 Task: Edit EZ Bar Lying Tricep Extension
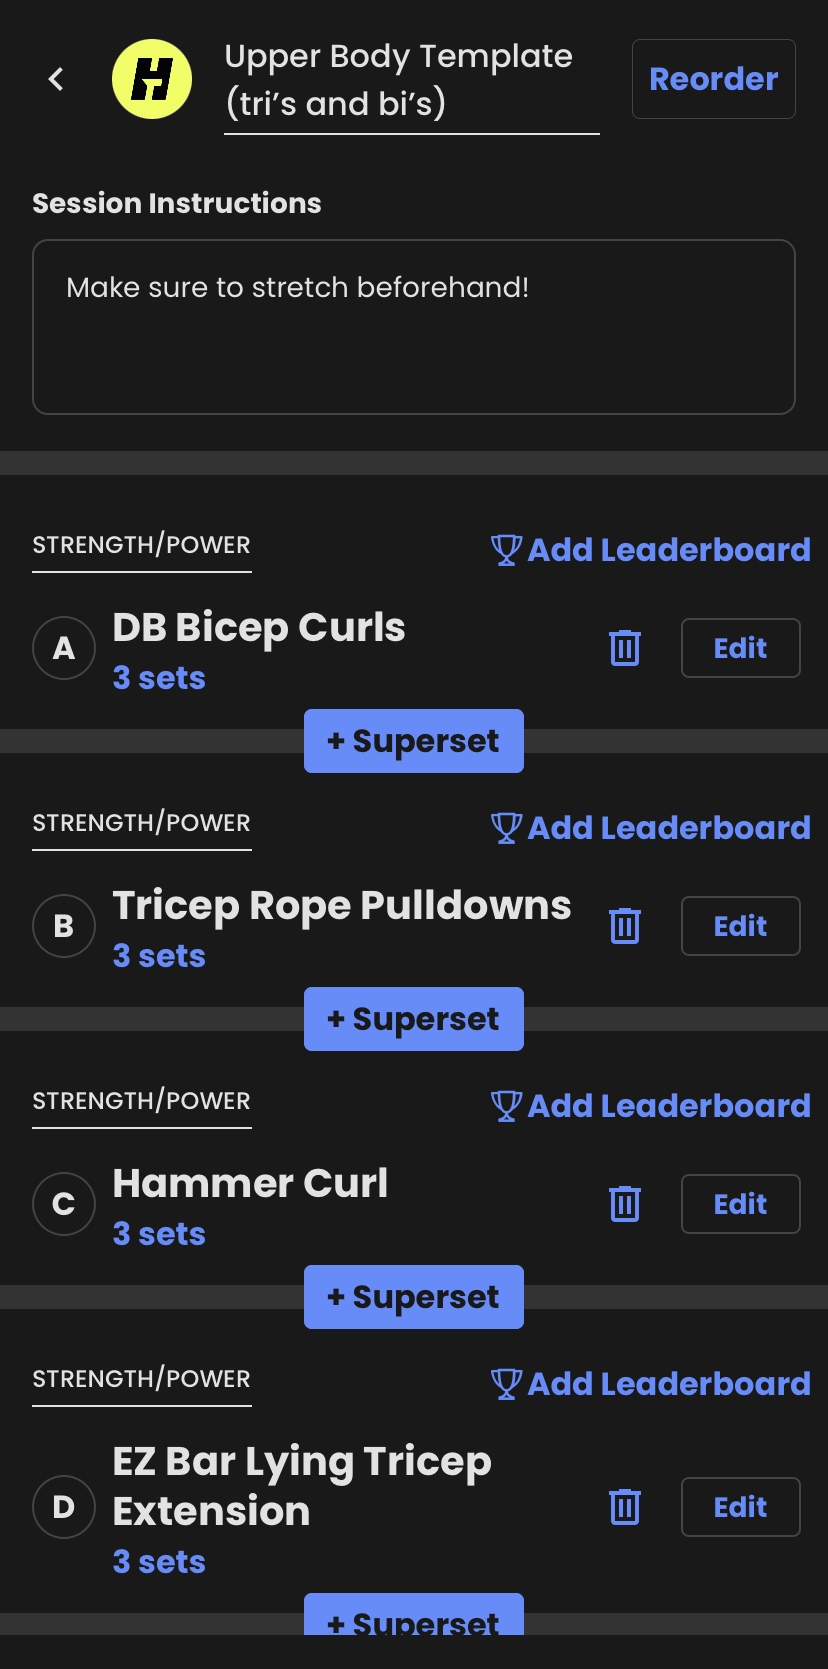pos(741,1507)
